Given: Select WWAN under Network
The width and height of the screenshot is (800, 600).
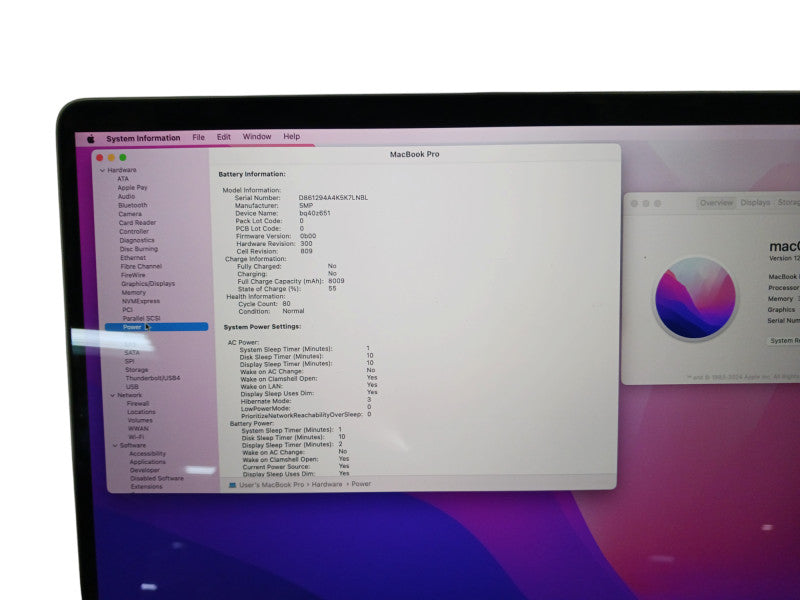Looking at the screenshot, I should [x=138, y=429].
